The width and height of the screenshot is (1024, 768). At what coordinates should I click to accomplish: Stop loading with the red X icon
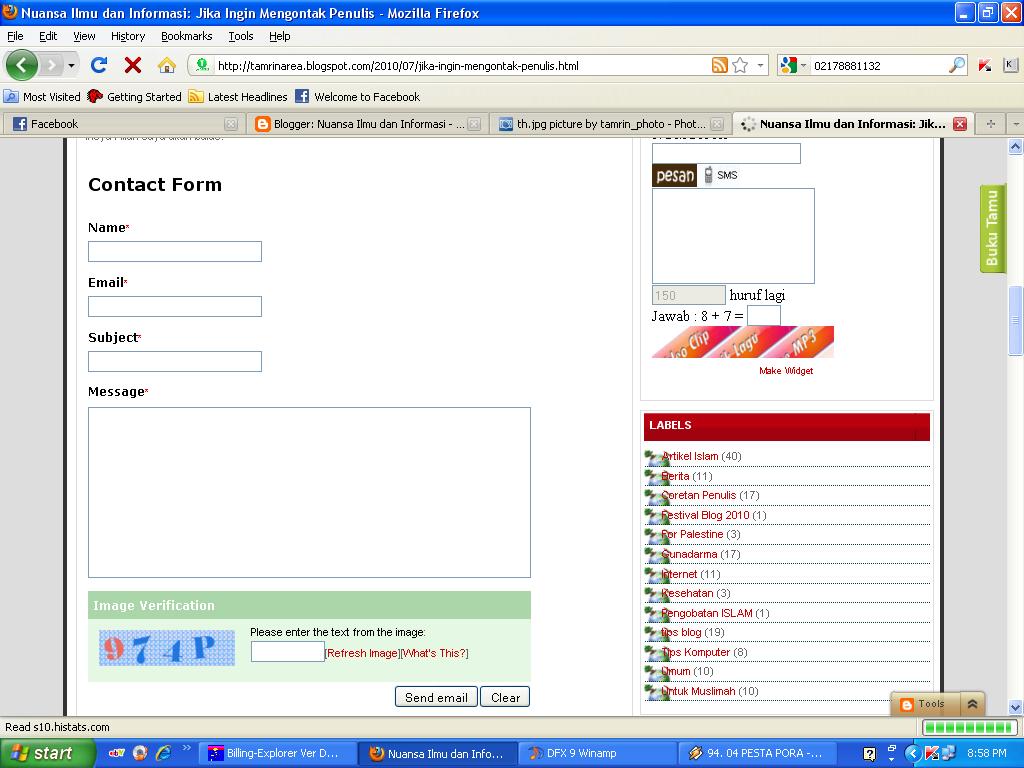point(133,65)
